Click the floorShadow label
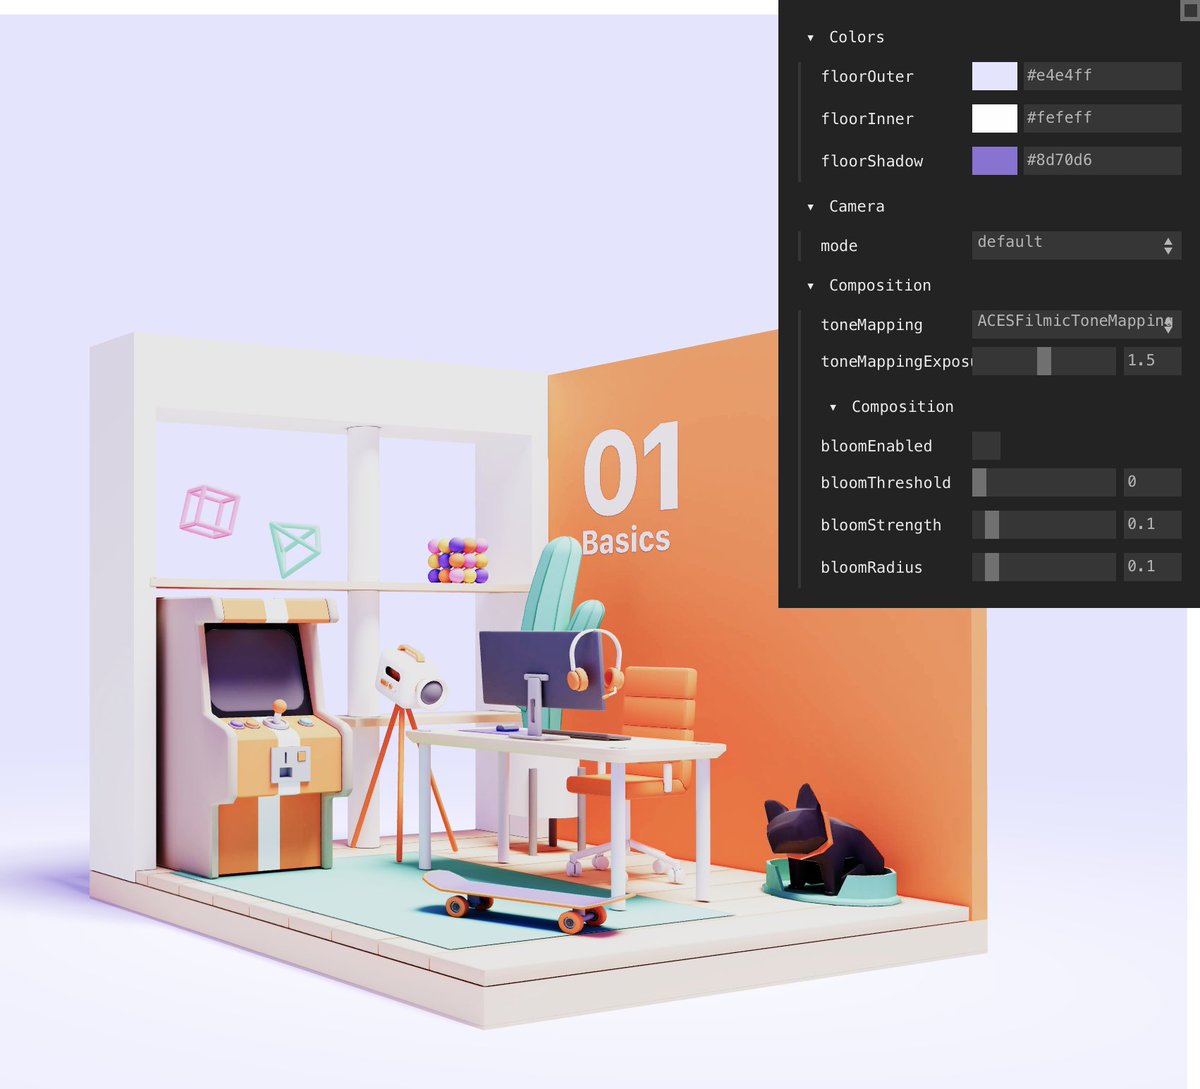Image resolution: width=1200 pixels, height=1089 pixels. click(872, 161)
